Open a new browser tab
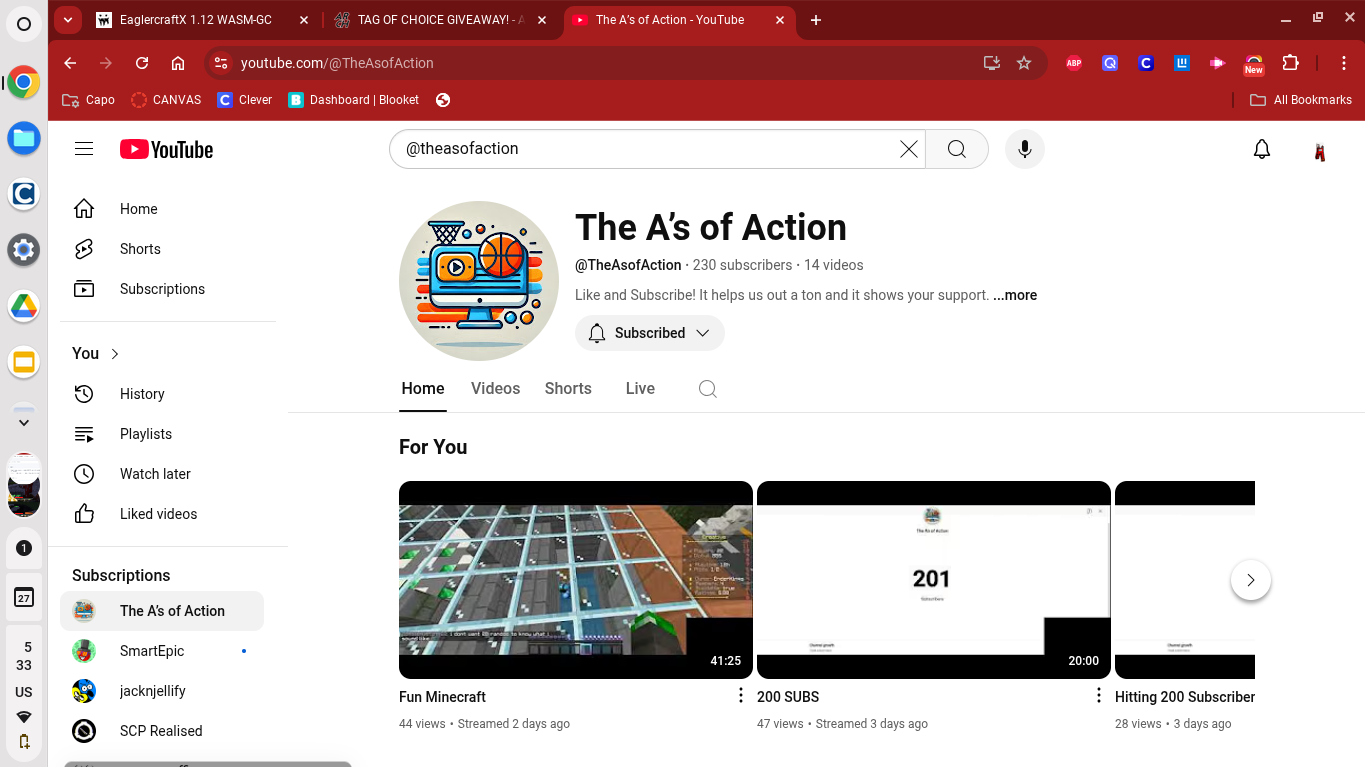This screenshot has height=767, width=1365. click(x=816, y=20)
